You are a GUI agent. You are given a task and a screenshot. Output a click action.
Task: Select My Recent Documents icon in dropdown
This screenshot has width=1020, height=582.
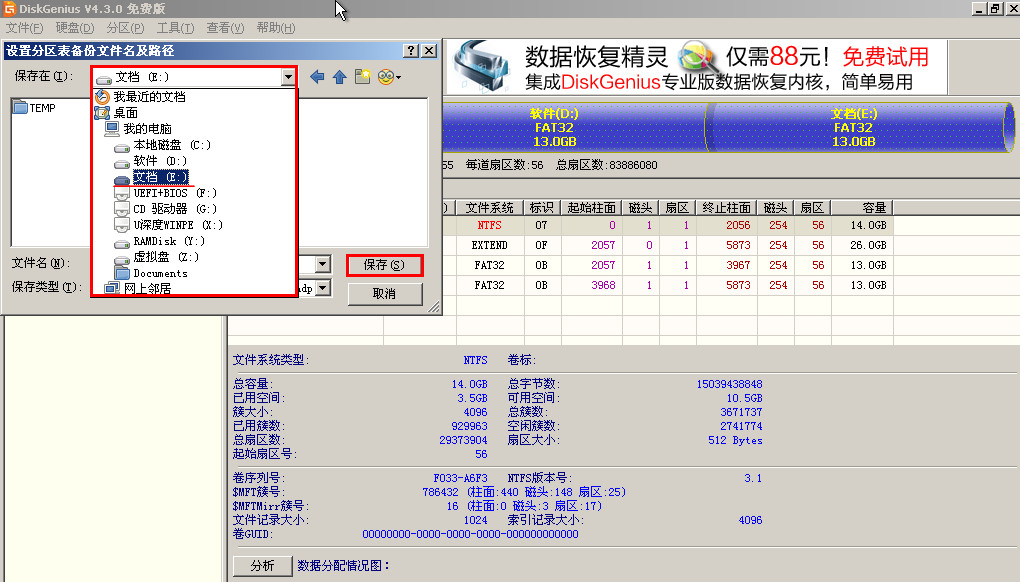102,96
